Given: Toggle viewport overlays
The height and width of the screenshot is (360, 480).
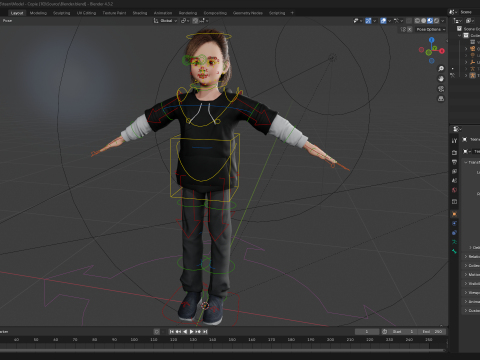Looking at the screenshot, I should click(383, 21).
